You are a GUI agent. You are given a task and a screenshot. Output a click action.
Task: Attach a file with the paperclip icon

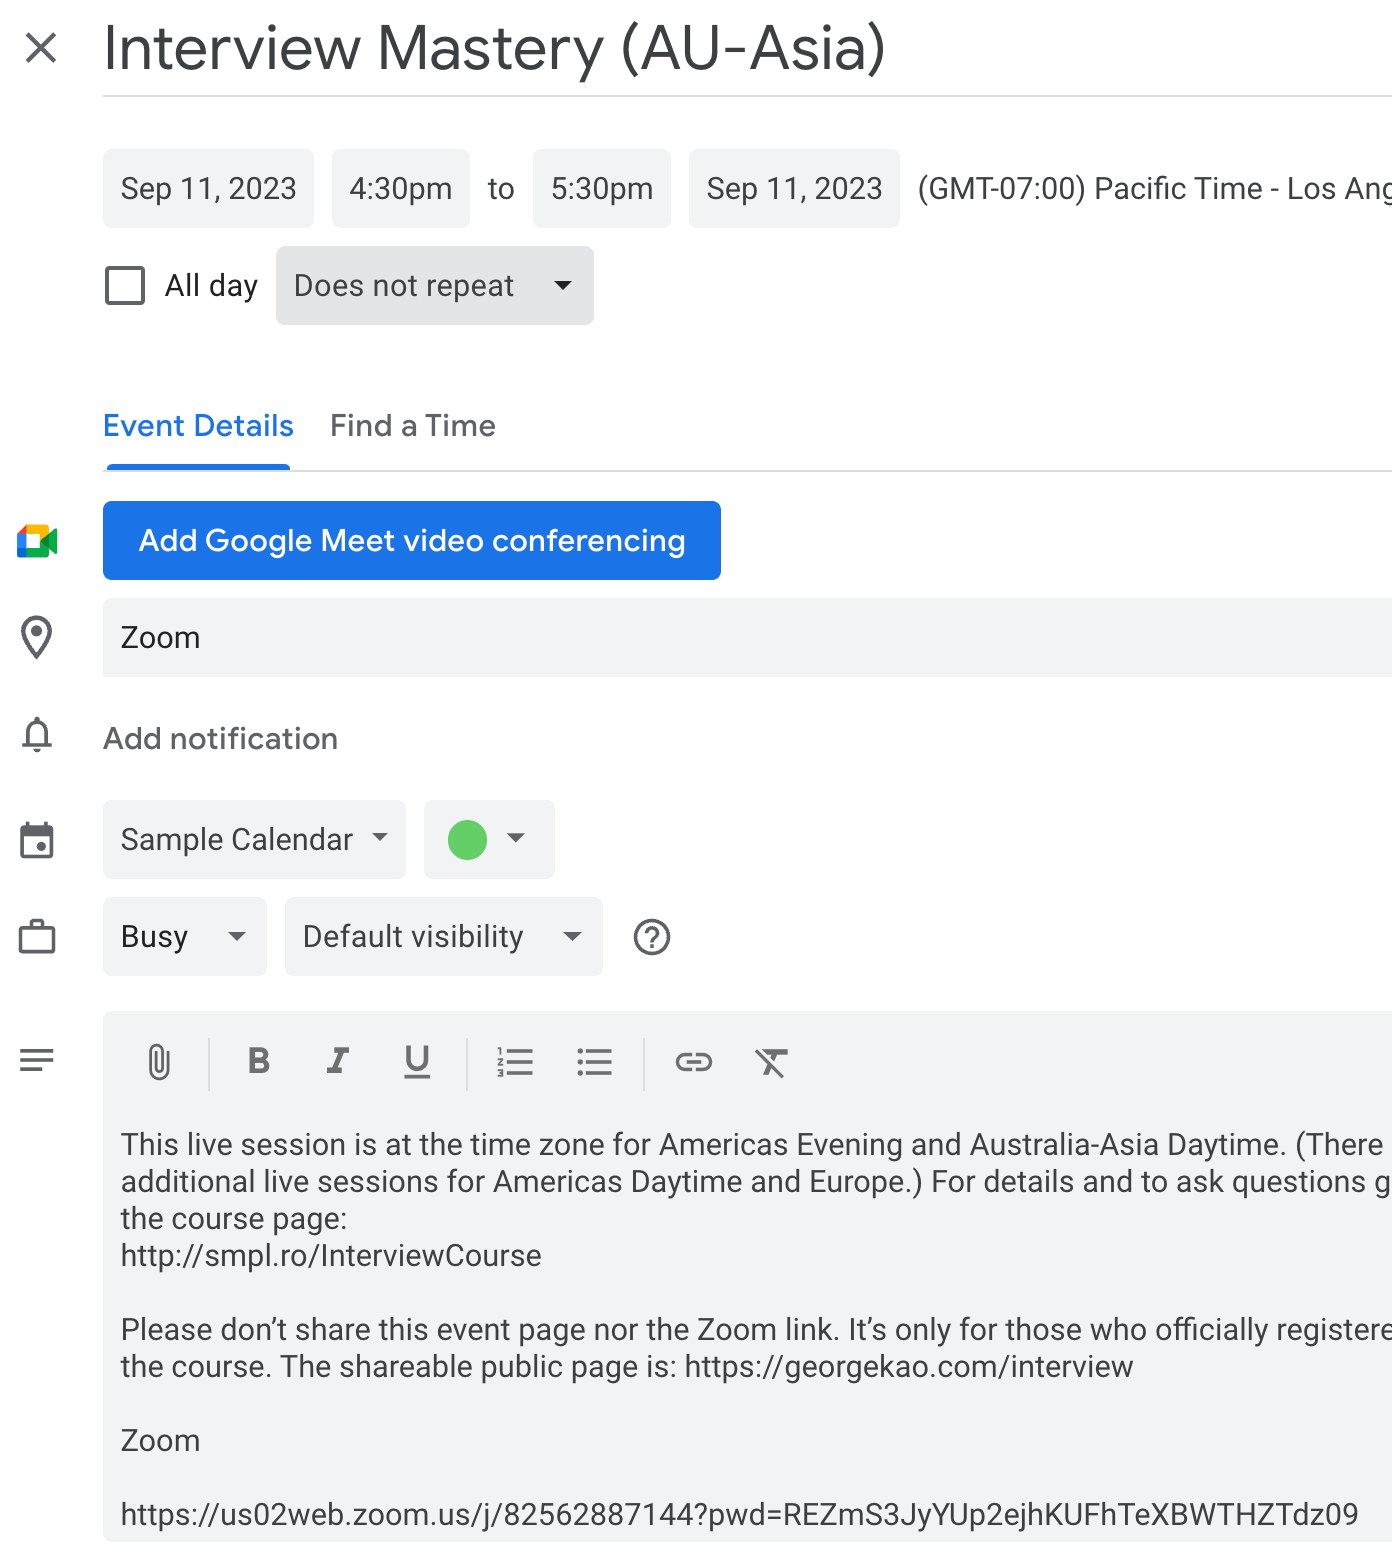tap(159, 1062)
